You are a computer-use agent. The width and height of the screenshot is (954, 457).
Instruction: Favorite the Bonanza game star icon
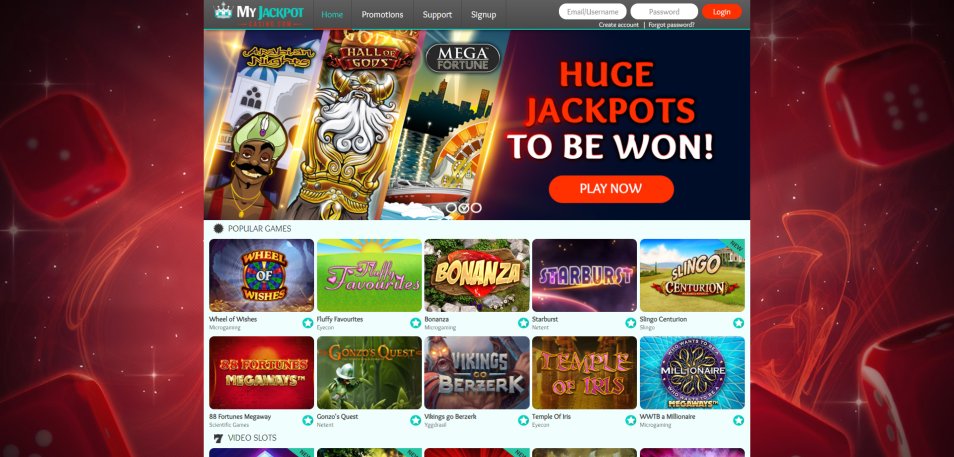(523, 323)
